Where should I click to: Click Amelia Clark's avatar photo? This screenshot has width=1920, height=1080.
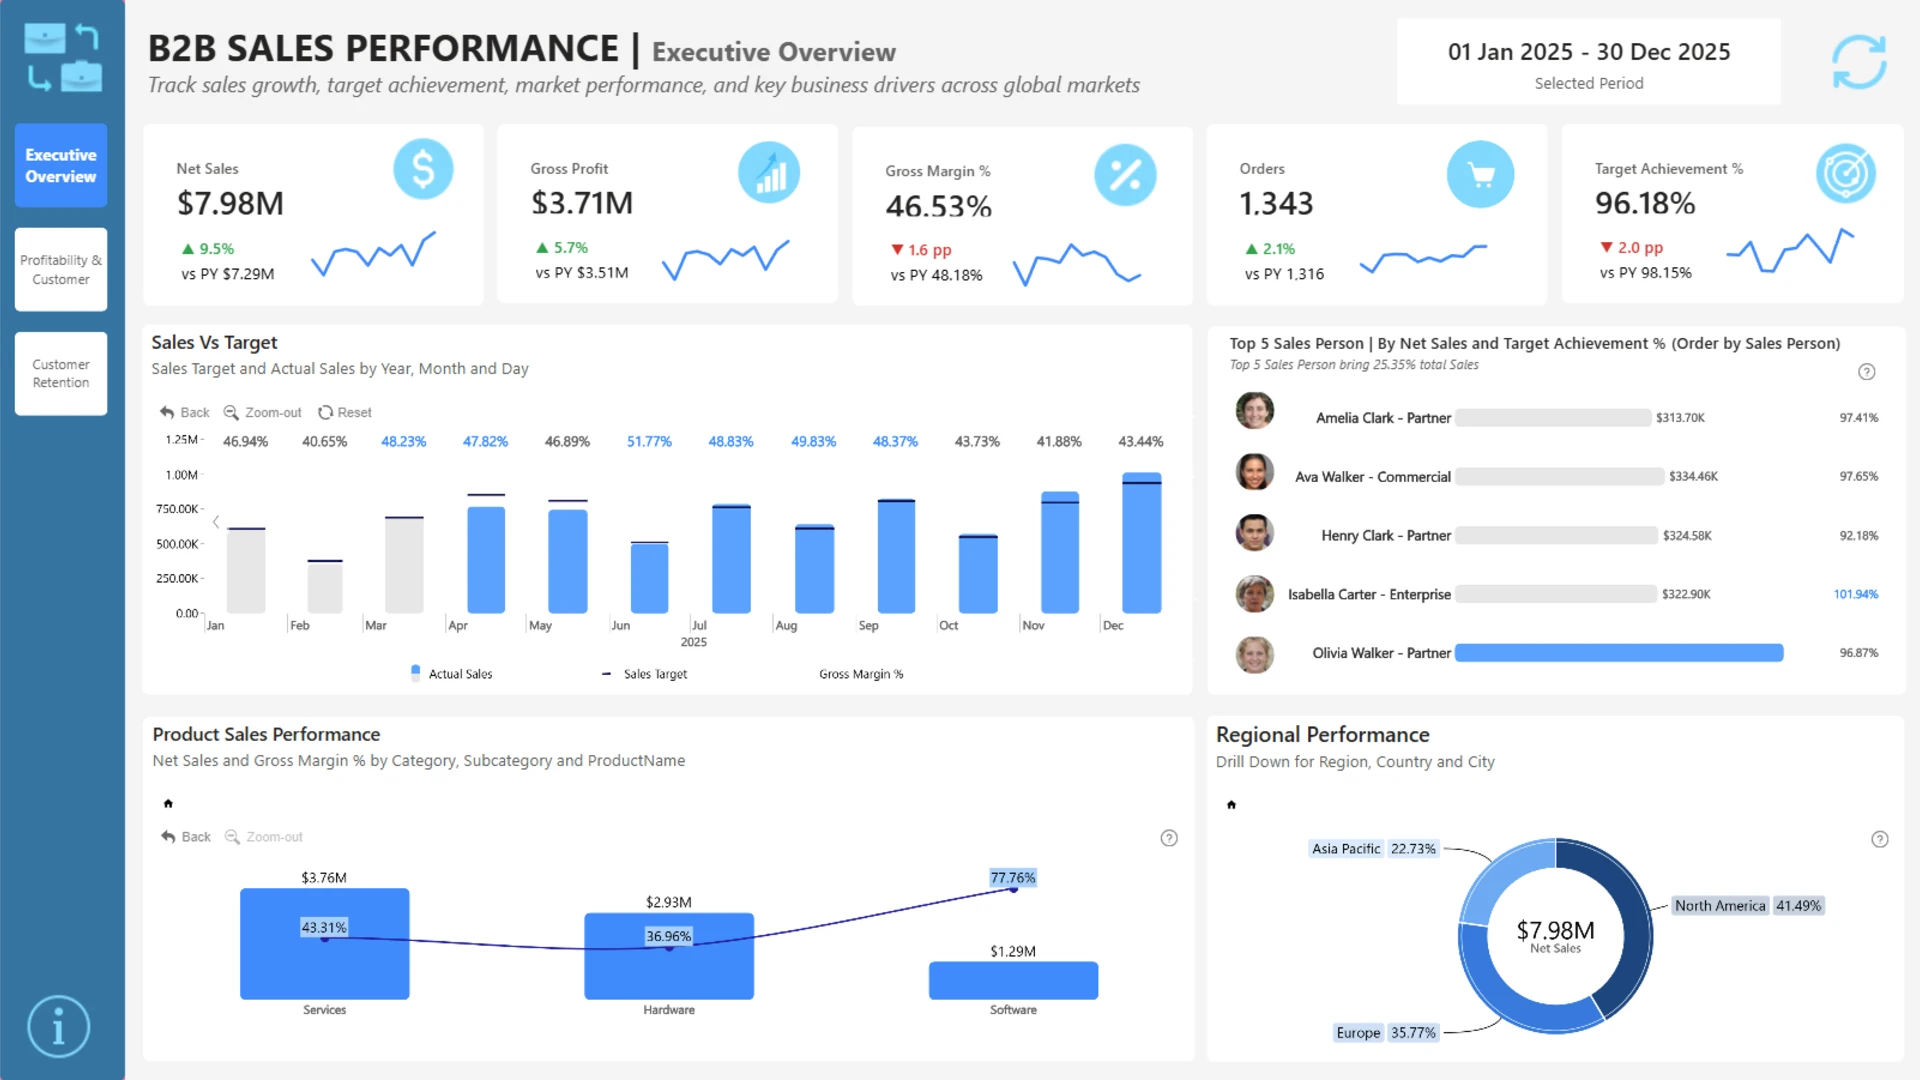(x=1254, y=410)
